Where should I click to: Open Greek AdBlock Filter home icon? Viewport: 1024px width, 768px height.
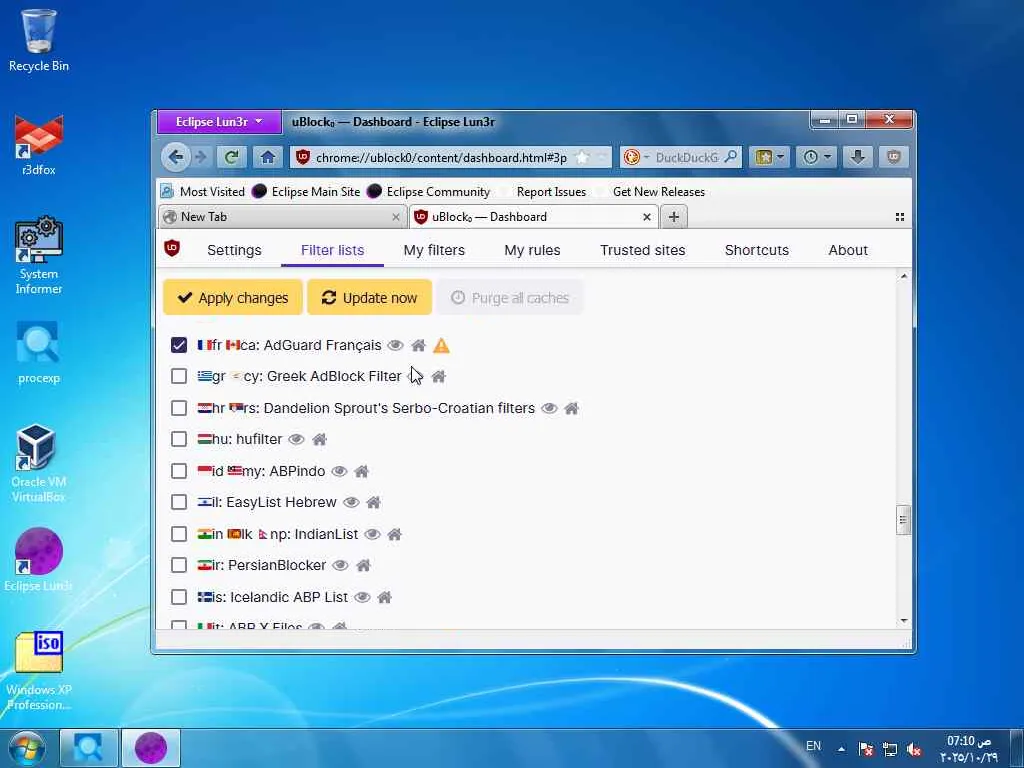coord(439,377)
